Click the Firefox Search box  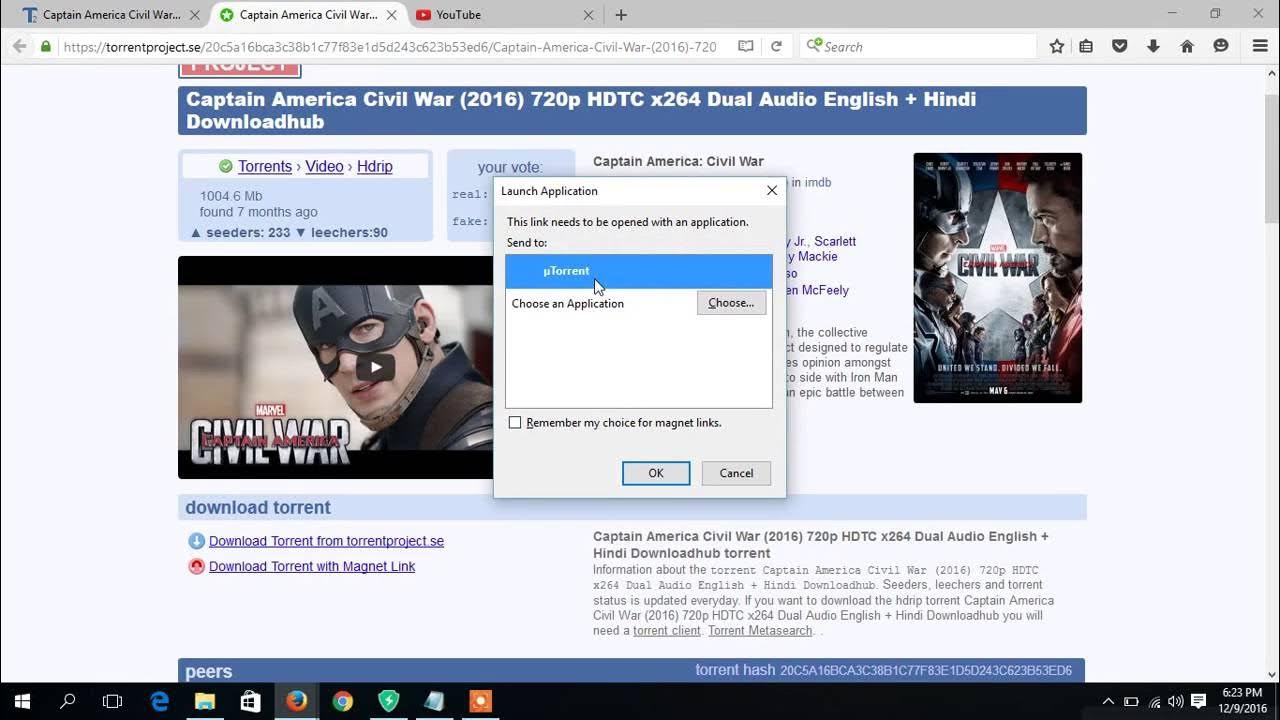920,46
